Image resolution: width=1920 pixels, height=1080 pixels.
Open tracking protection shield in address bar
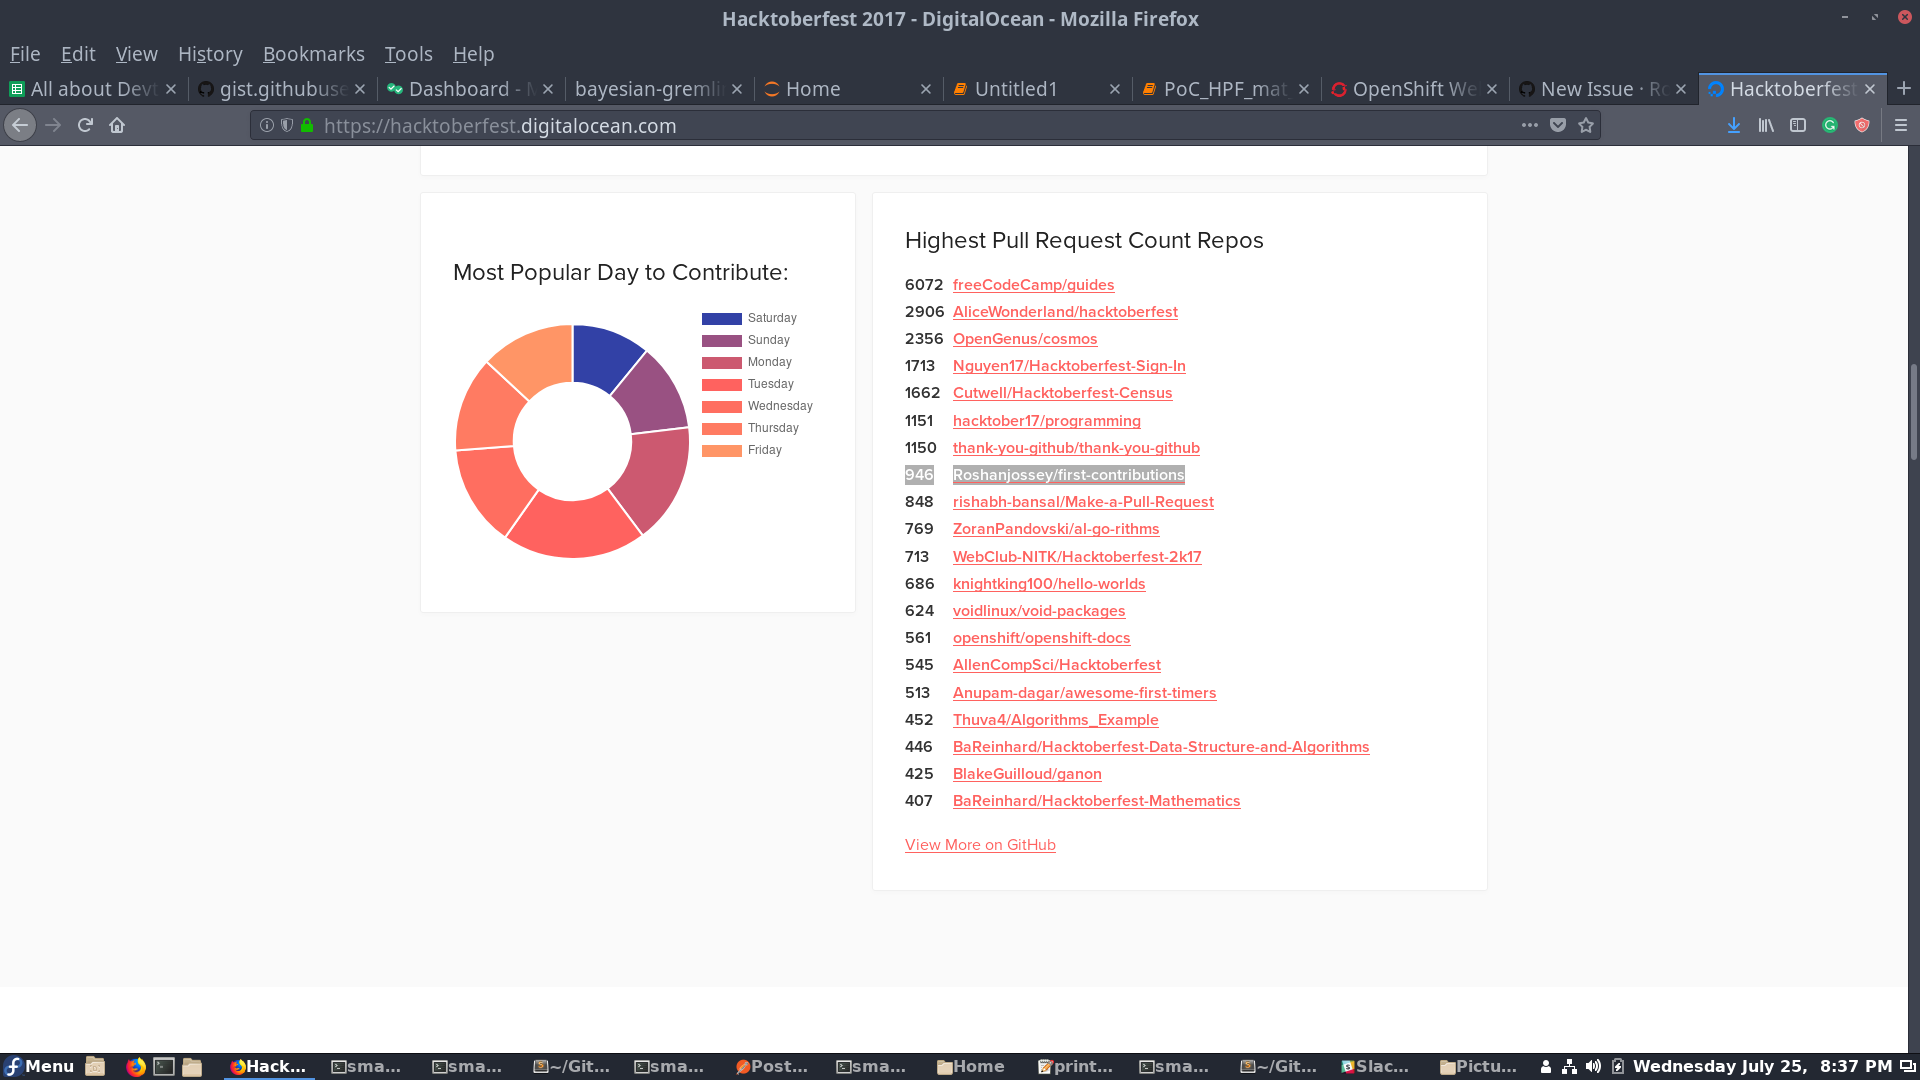287,125
